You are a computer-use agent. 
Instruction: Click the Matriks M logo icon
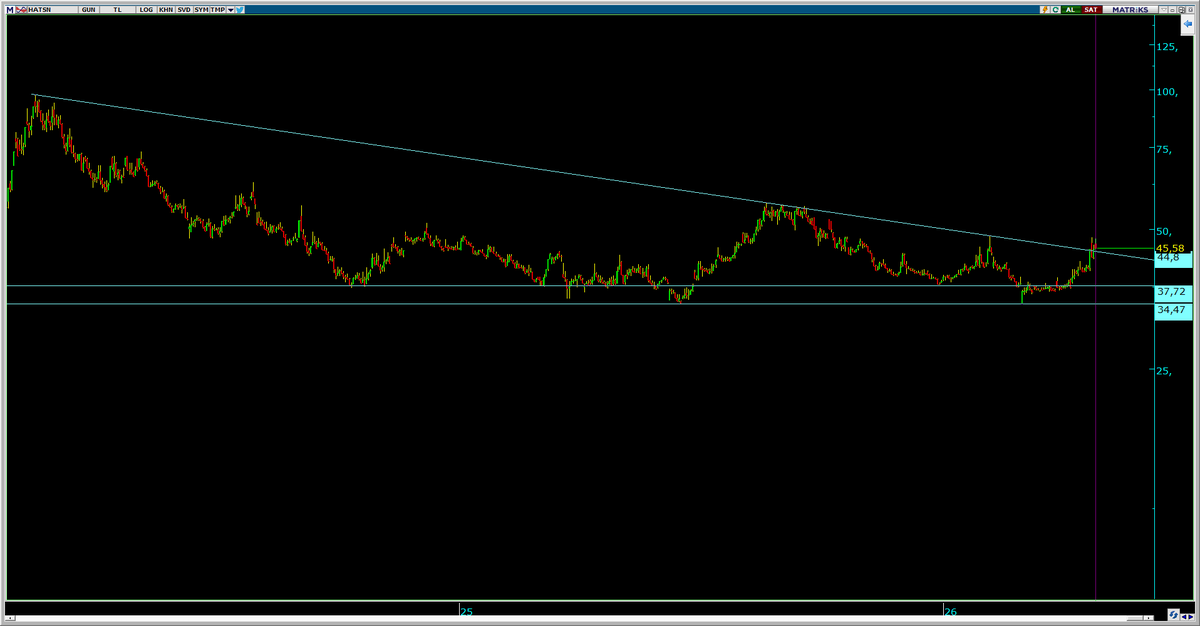(10, 10)
